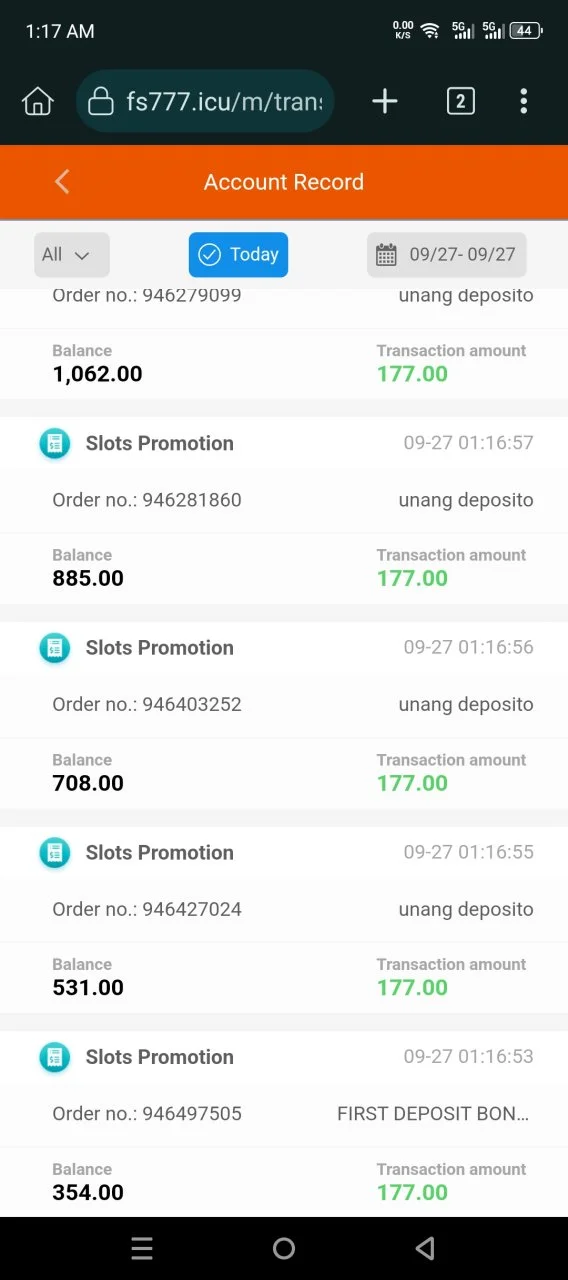568x1280 pixels.
Task: Tap the Android back triangle button
Action: tap(425, 1248)
